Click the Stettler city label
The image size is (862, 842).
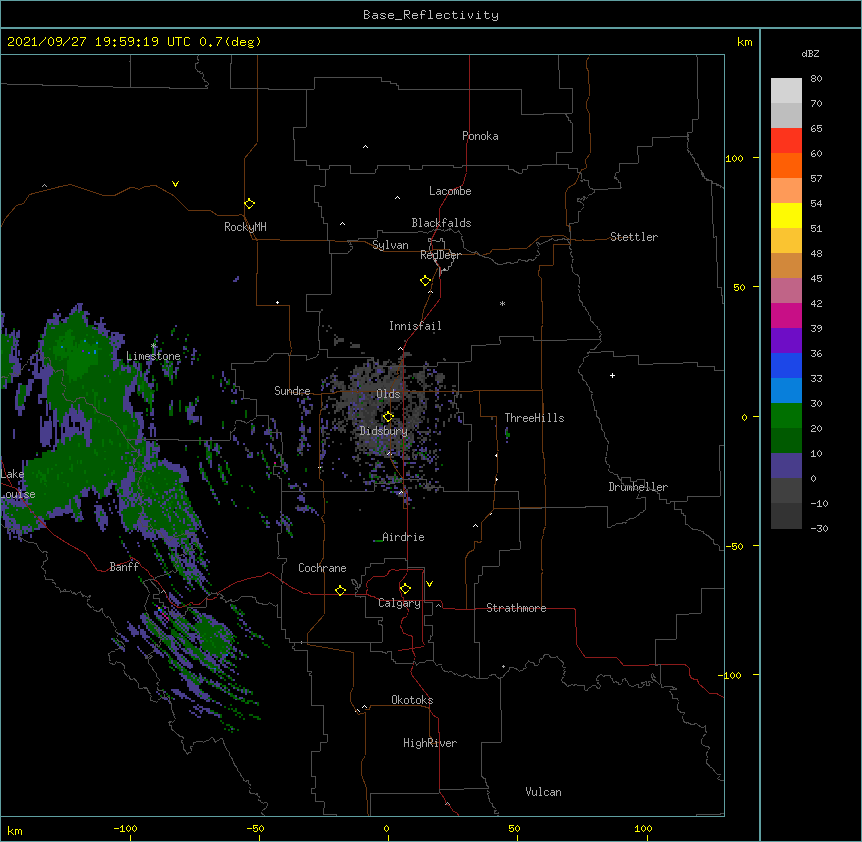tap(634, 237)
